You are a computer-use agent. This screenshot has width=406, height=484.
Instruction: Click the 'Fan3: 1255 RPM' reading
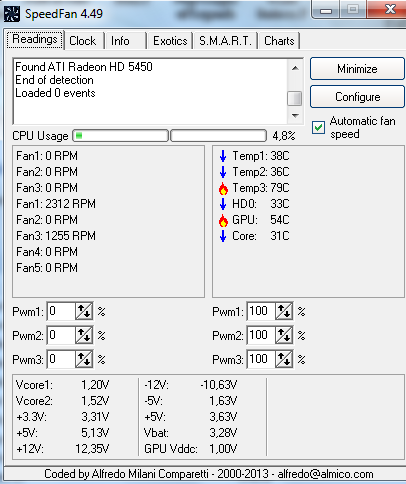[x=56, y=236]
